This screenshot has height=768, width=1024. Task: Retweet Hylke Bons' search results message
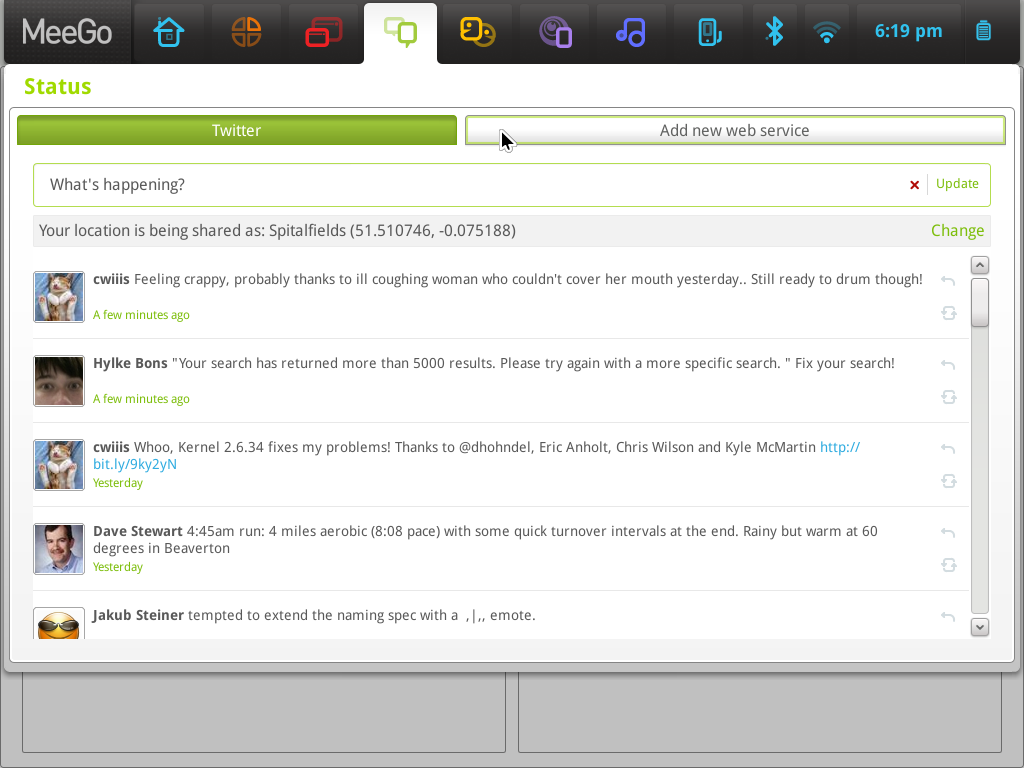click(948, 397)
